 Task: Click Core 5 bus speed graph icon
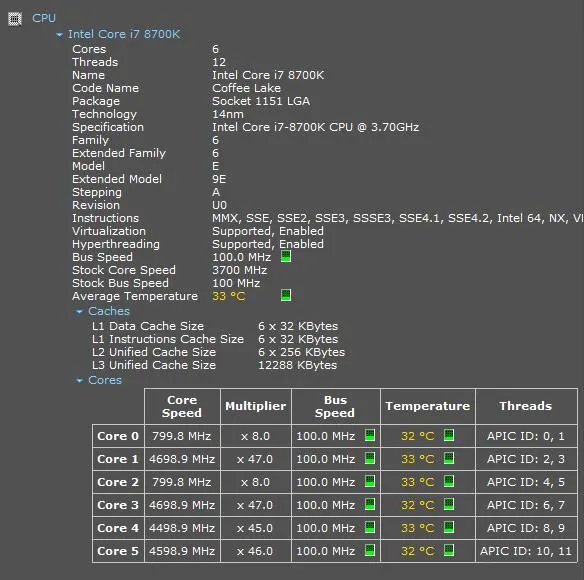coord(370,551)
